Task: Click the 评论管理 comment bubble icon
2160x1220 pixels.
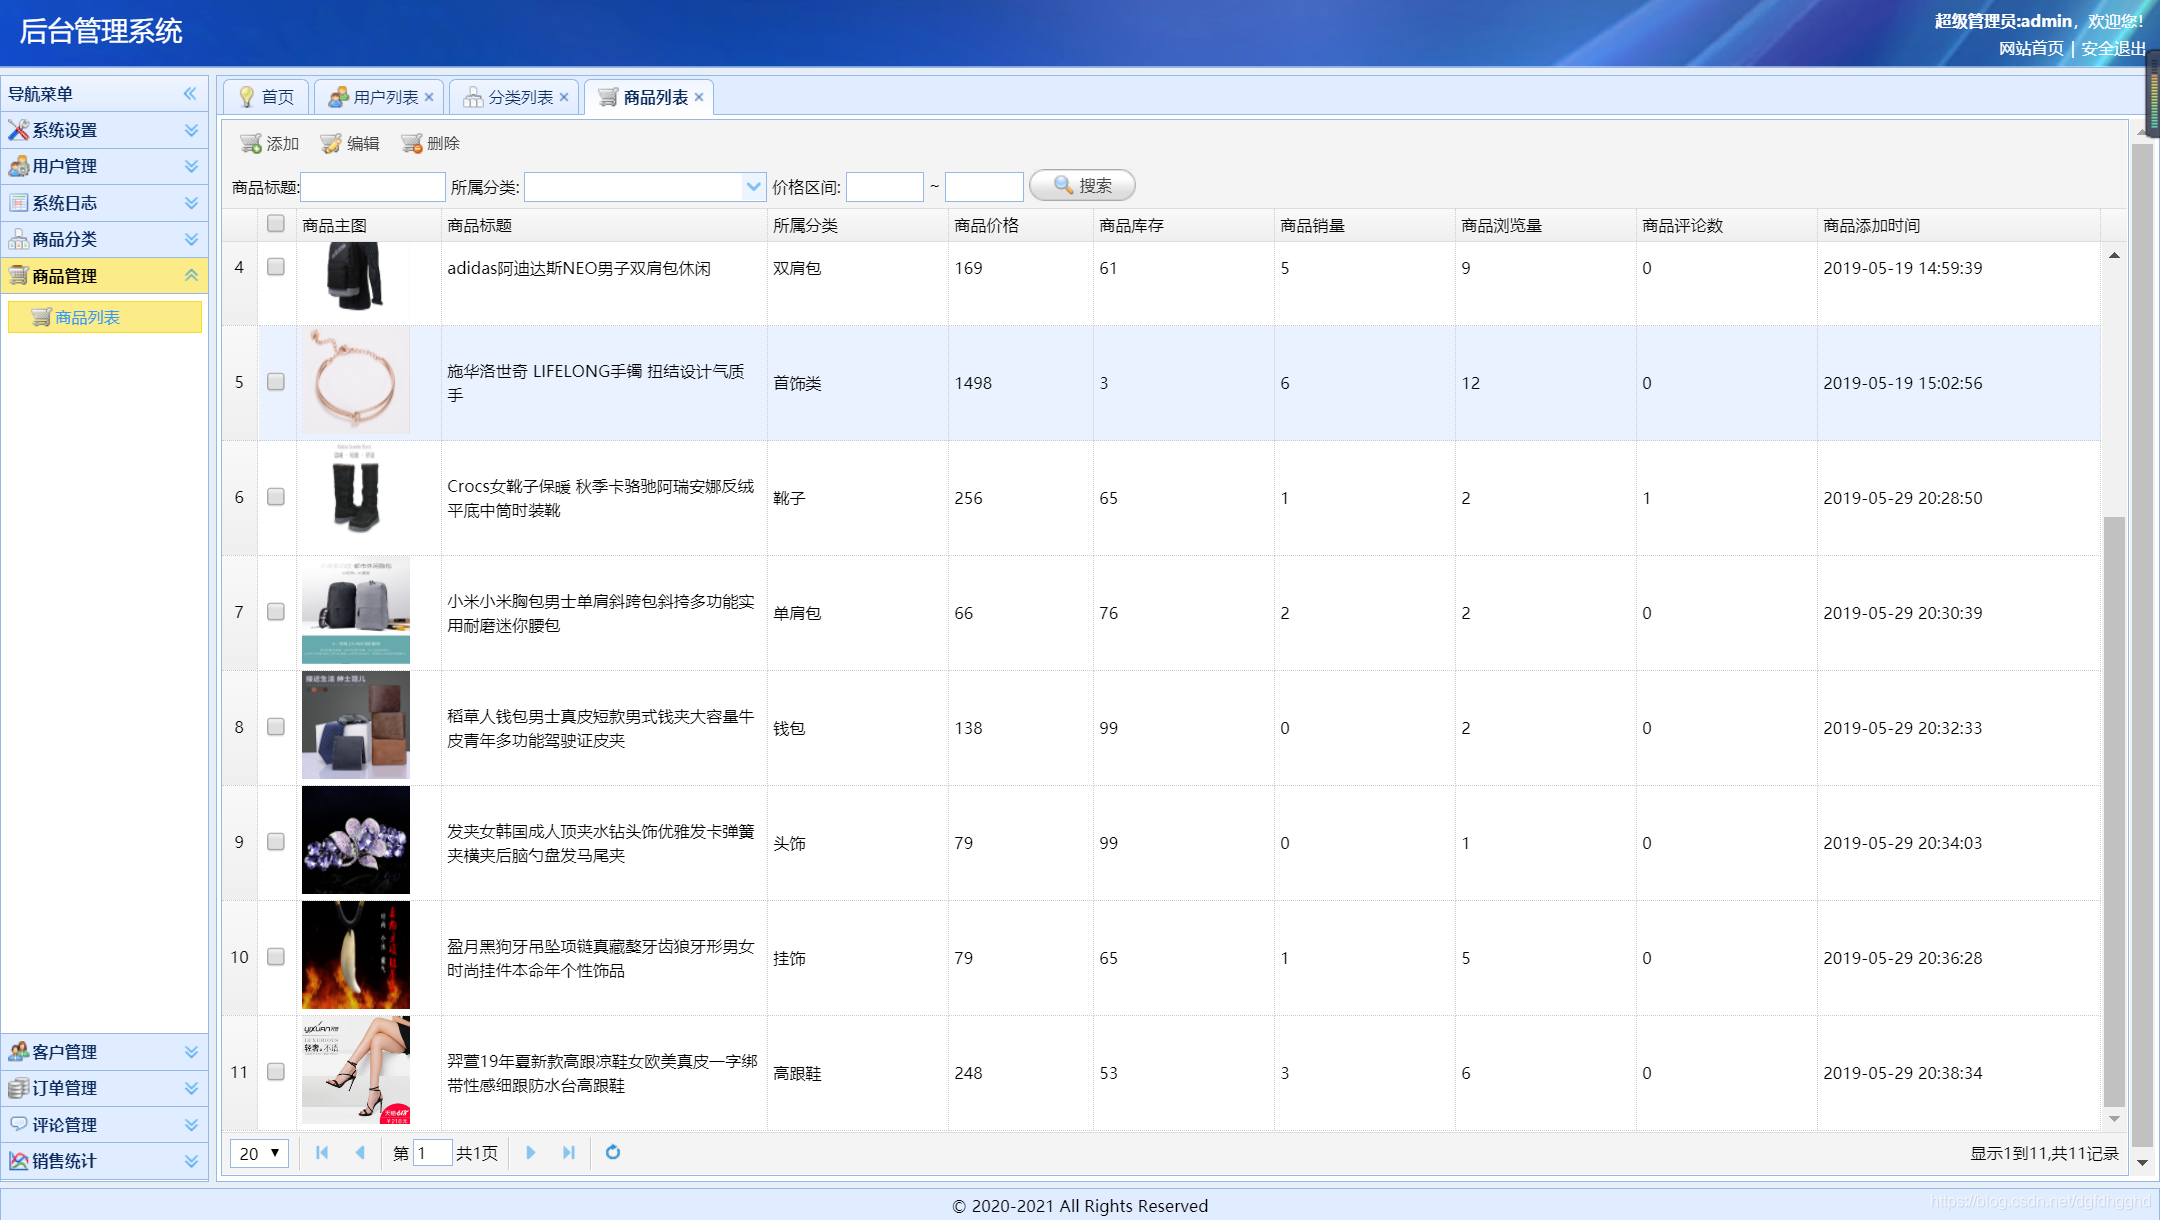Action: (18, 1124)
